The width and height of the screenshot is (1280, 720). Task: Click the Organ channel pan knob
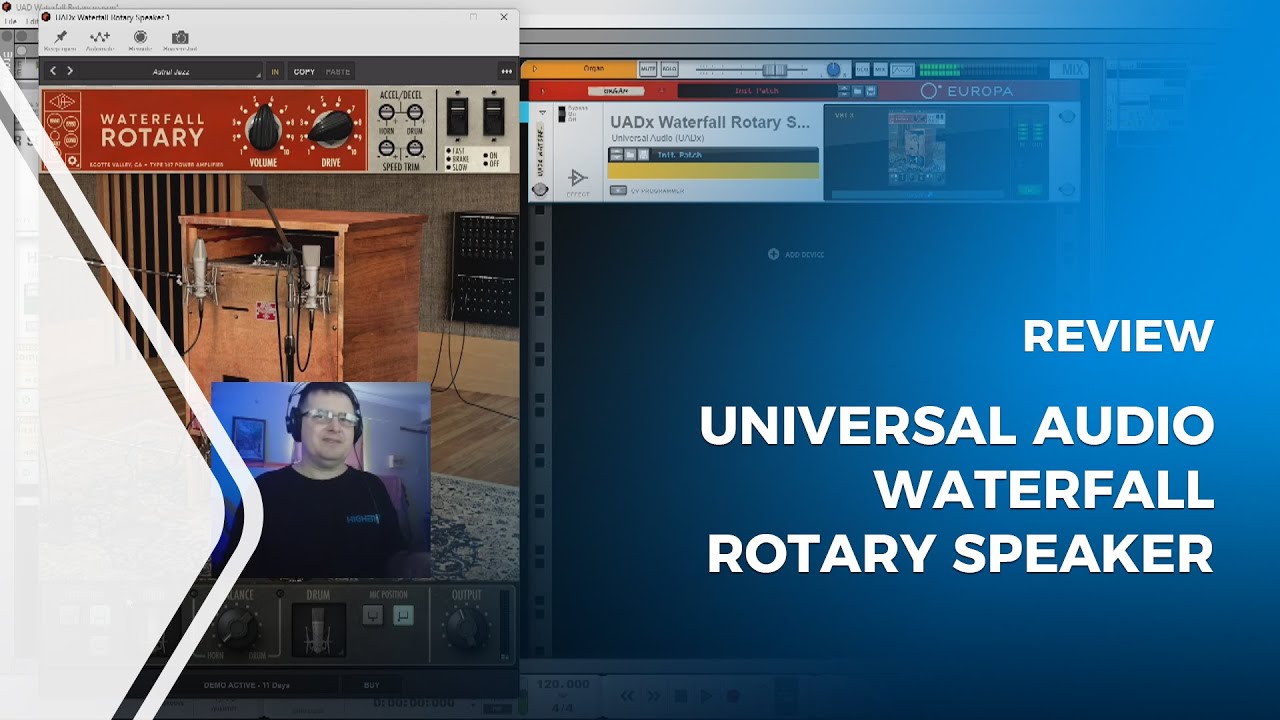point(833,69)
